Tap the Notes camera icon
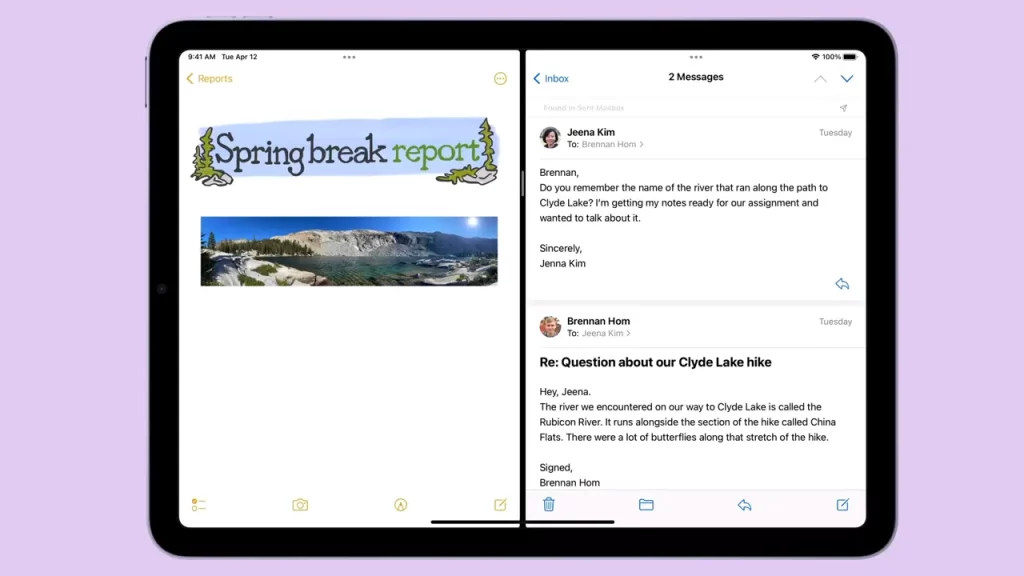The height and width of the screenshot is (576, 1024). pos(300,505)
